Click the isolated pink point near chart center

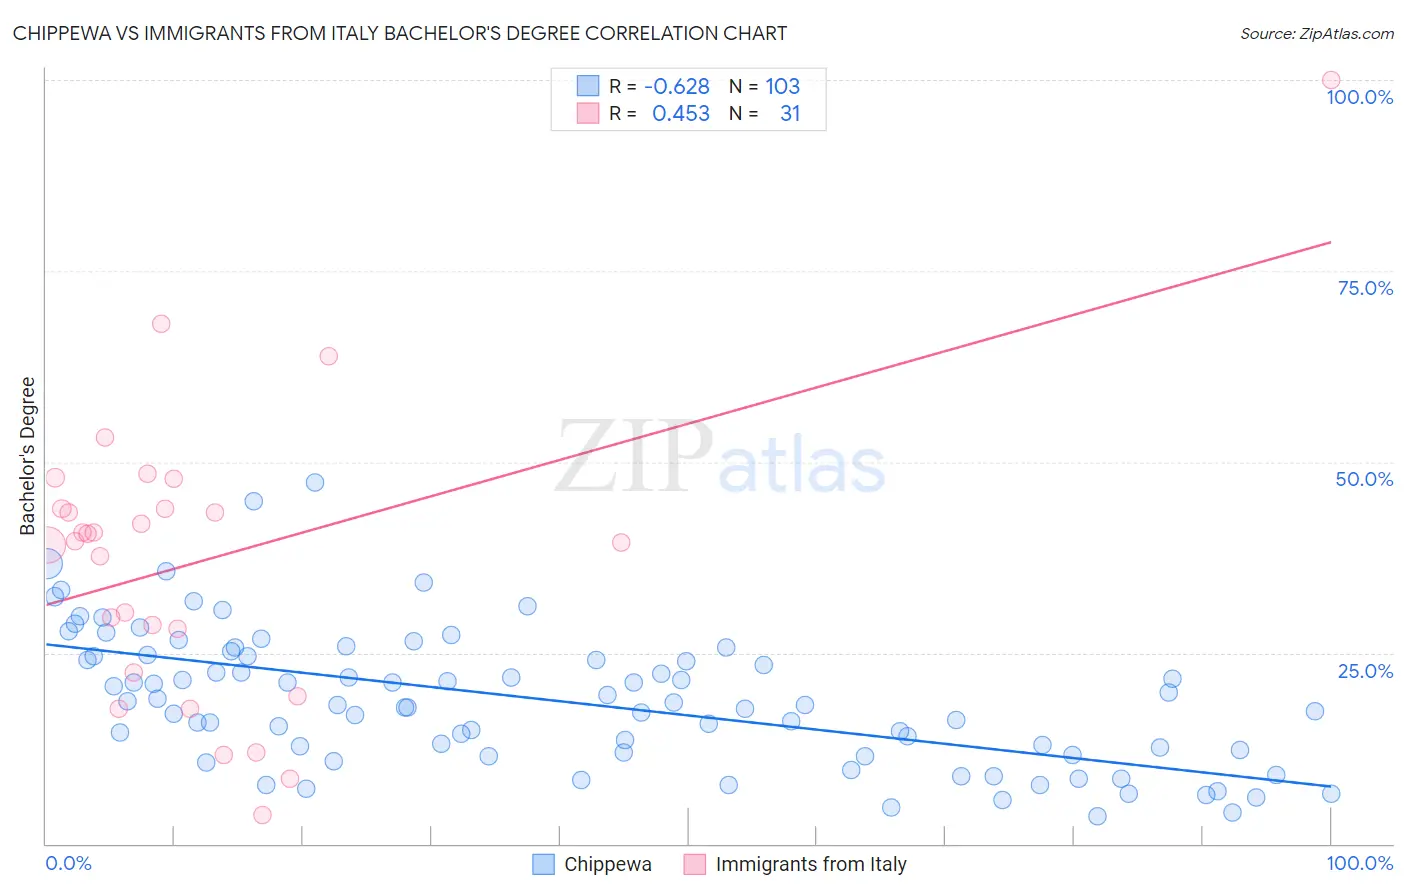click(x=621, y=542)
